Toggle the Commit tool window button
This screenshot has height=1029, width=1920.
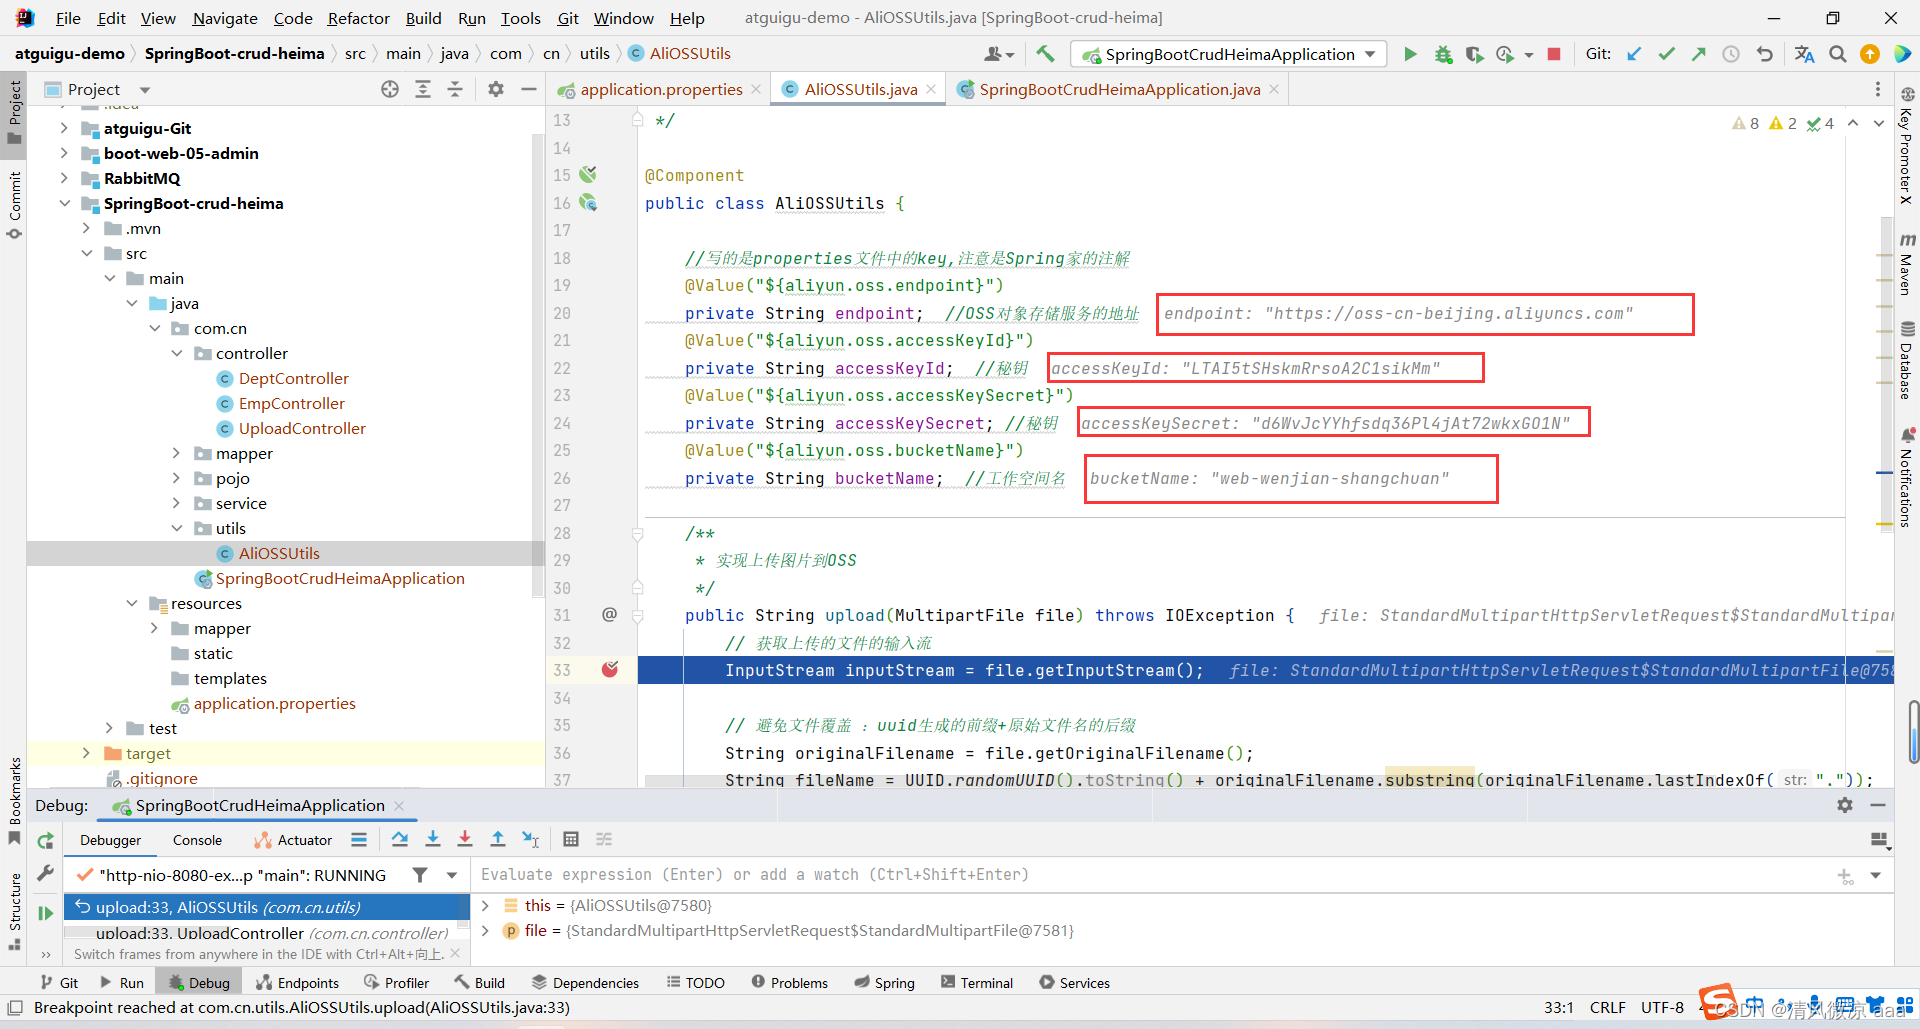(x=14, y=205)
